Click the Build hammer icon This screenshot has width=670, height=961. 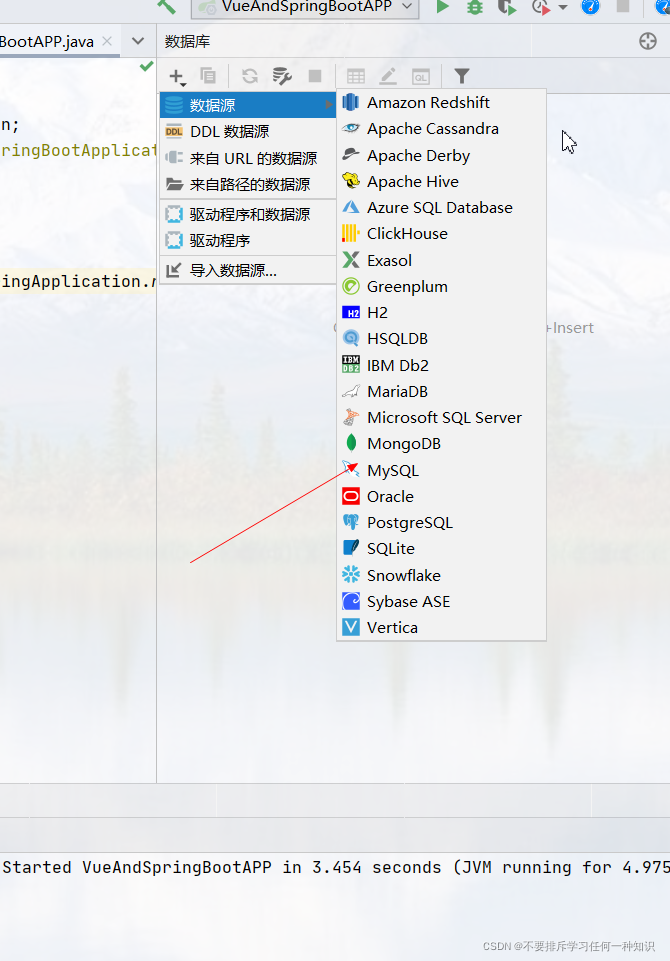point(166,7)
